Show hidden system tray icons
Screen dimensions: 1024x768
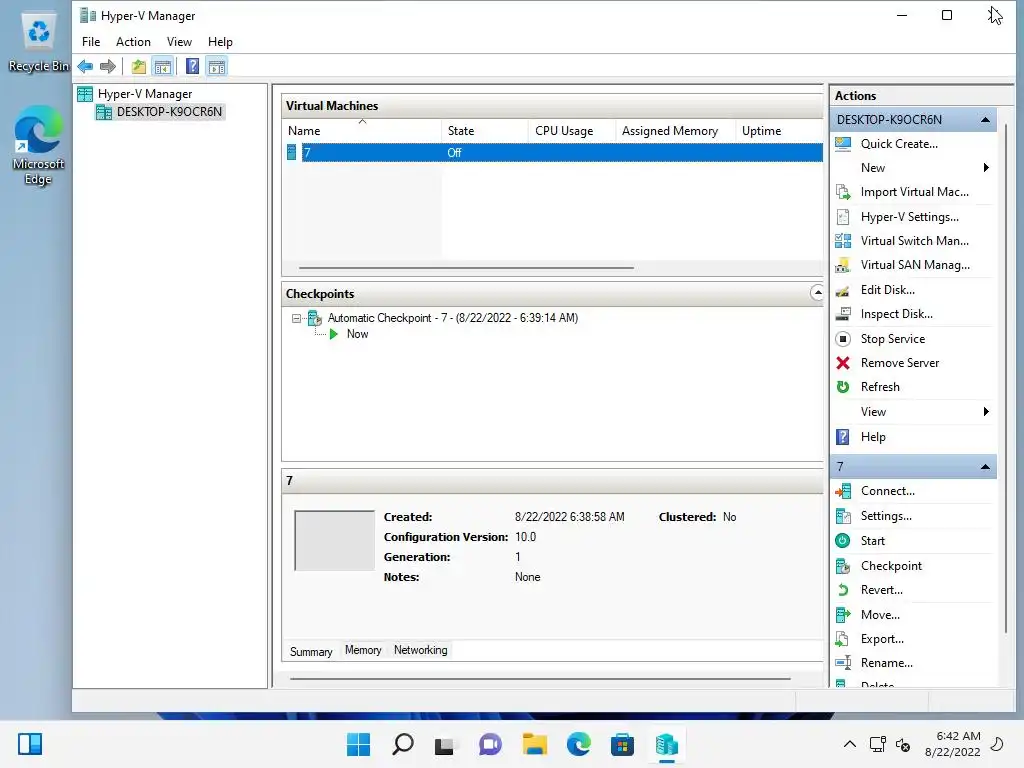tap(850, 744)
